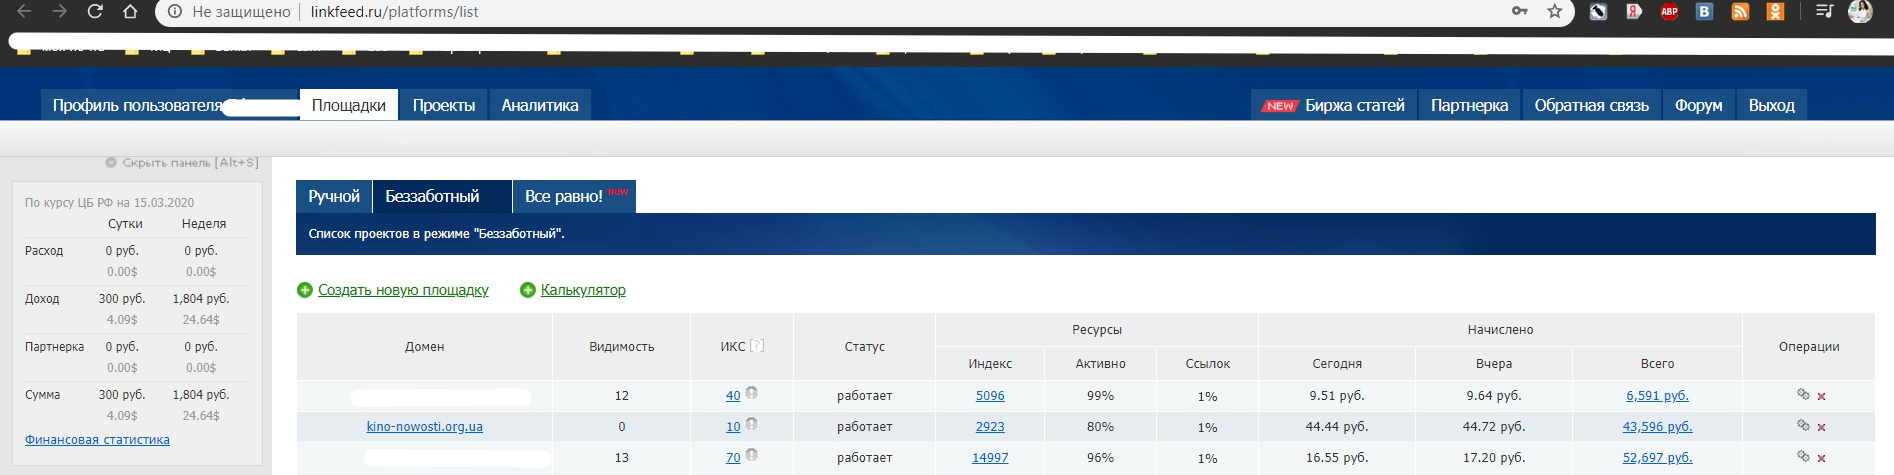Image resolution: width=1894 pixels, height=475 pixels.
Task: Click the Статус column header
Action: pyautogui.click(x=864, y=347)
